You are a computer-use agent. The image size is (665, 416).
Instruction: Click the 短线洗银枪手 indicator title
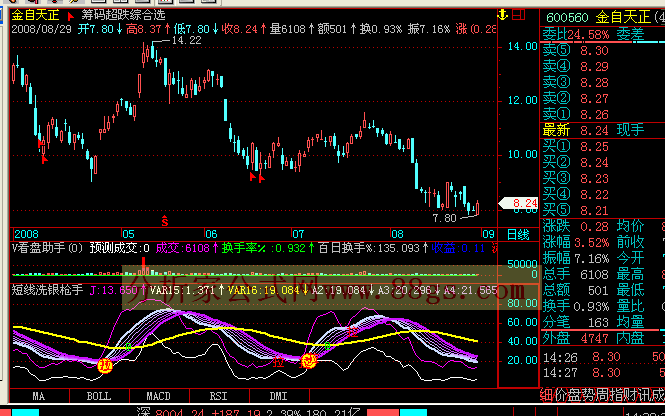point(47,290)
